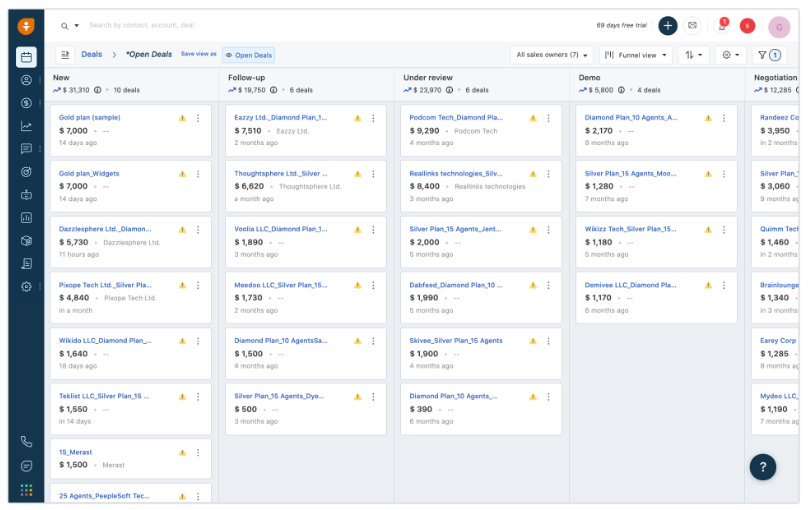Click the orange Freshsales logo
The image size is (810, 510).
(26, 26)
